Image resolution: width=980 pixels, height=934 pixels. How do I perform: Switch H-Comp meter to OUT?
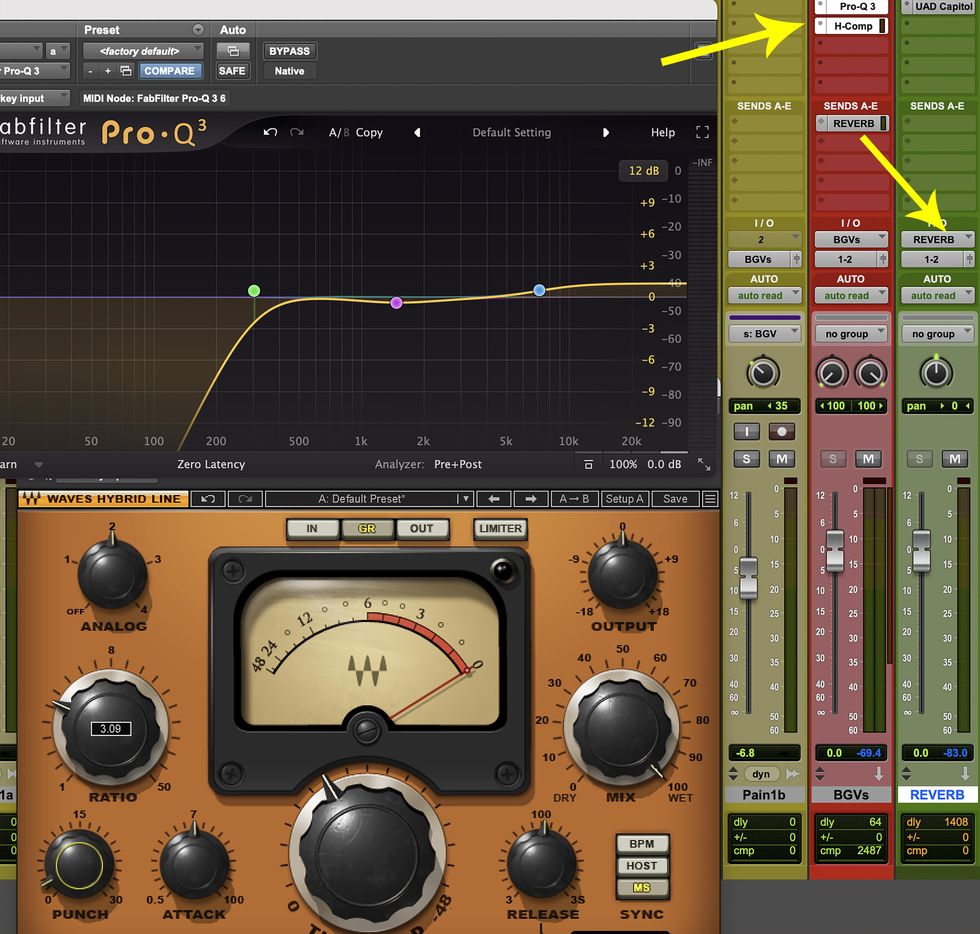(422, 529)
